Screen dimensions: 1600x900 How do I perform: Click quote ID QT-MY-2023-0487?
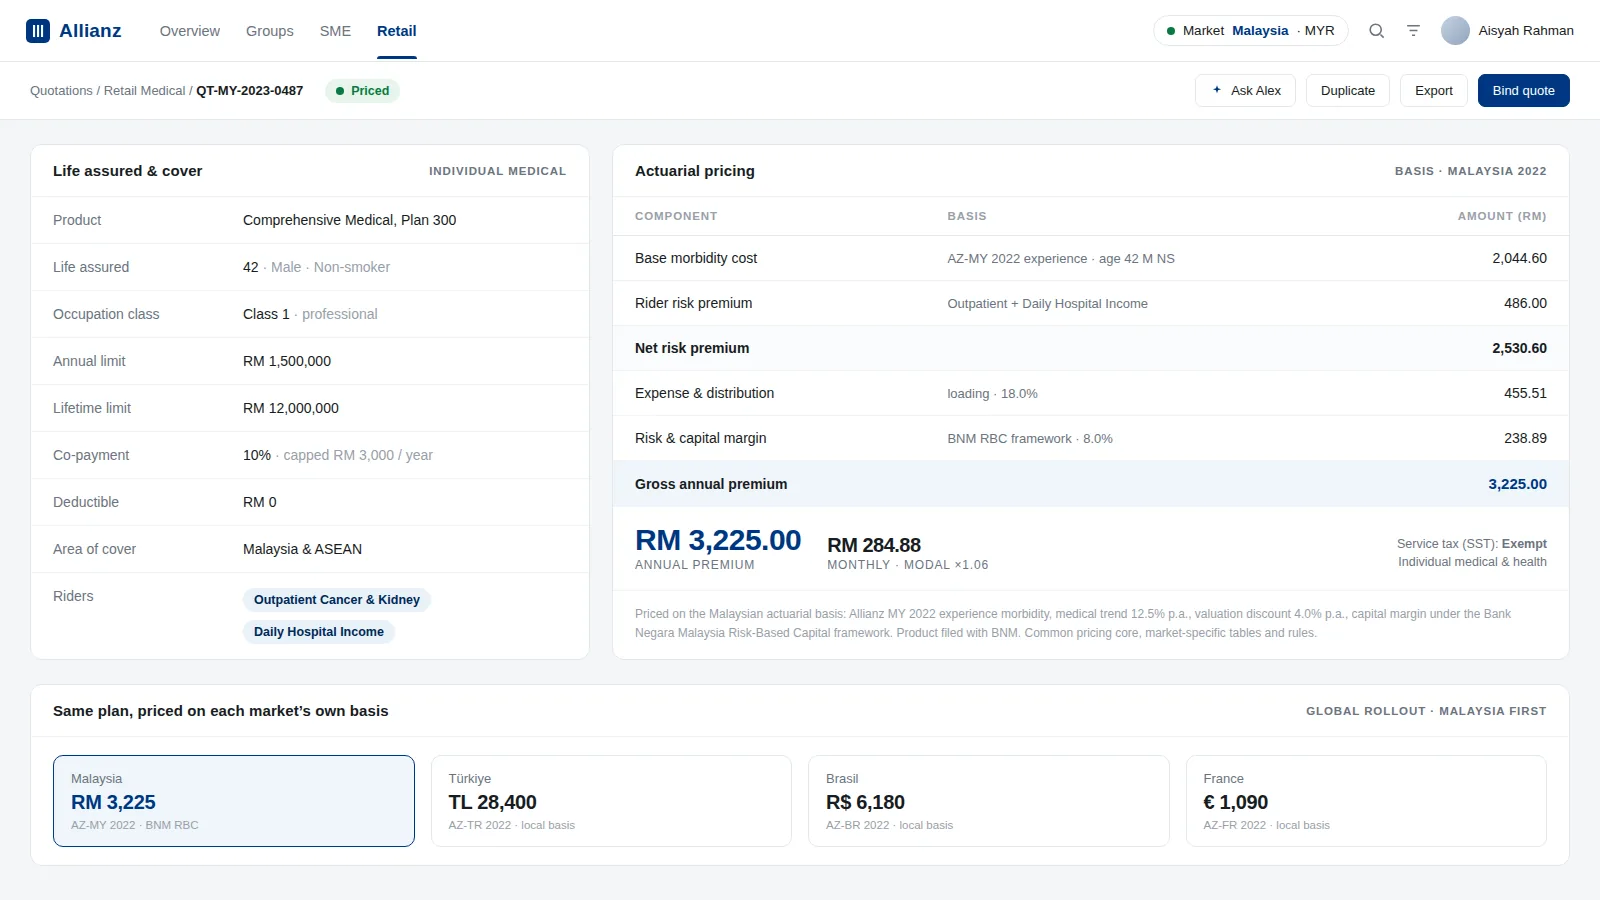(x=250, y=91)
